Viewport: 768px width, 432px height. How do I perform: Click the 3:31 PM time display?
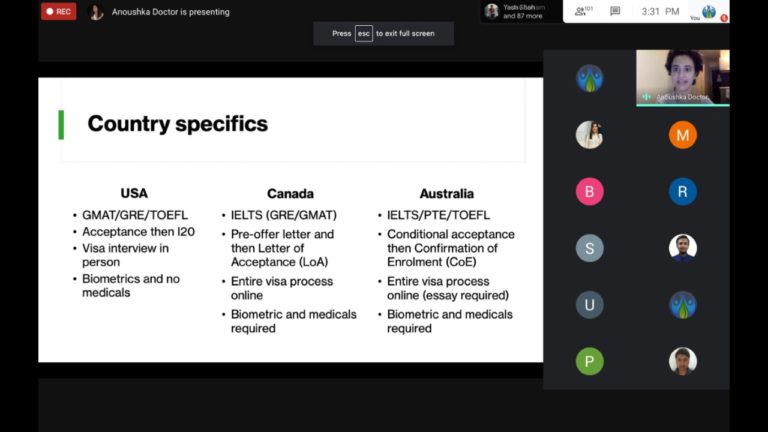click(660, 11)
